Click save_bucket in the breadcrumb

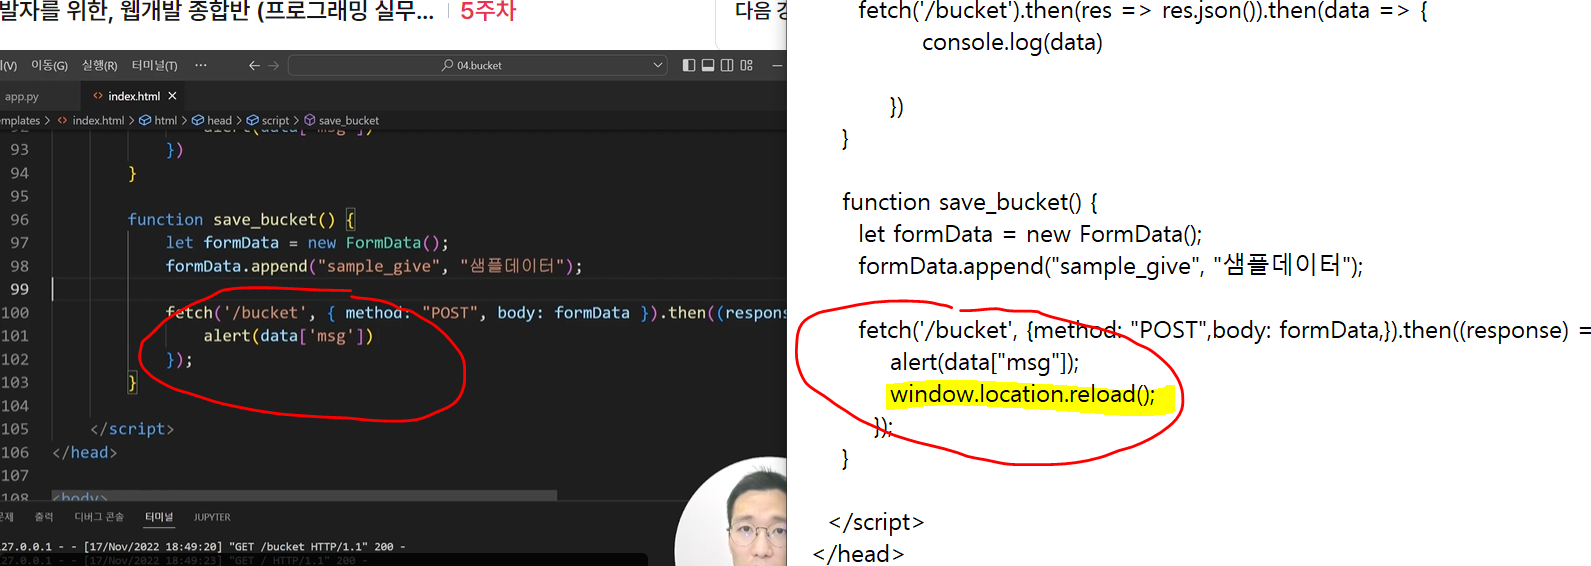pyautogui.click(x=349, y=120)
